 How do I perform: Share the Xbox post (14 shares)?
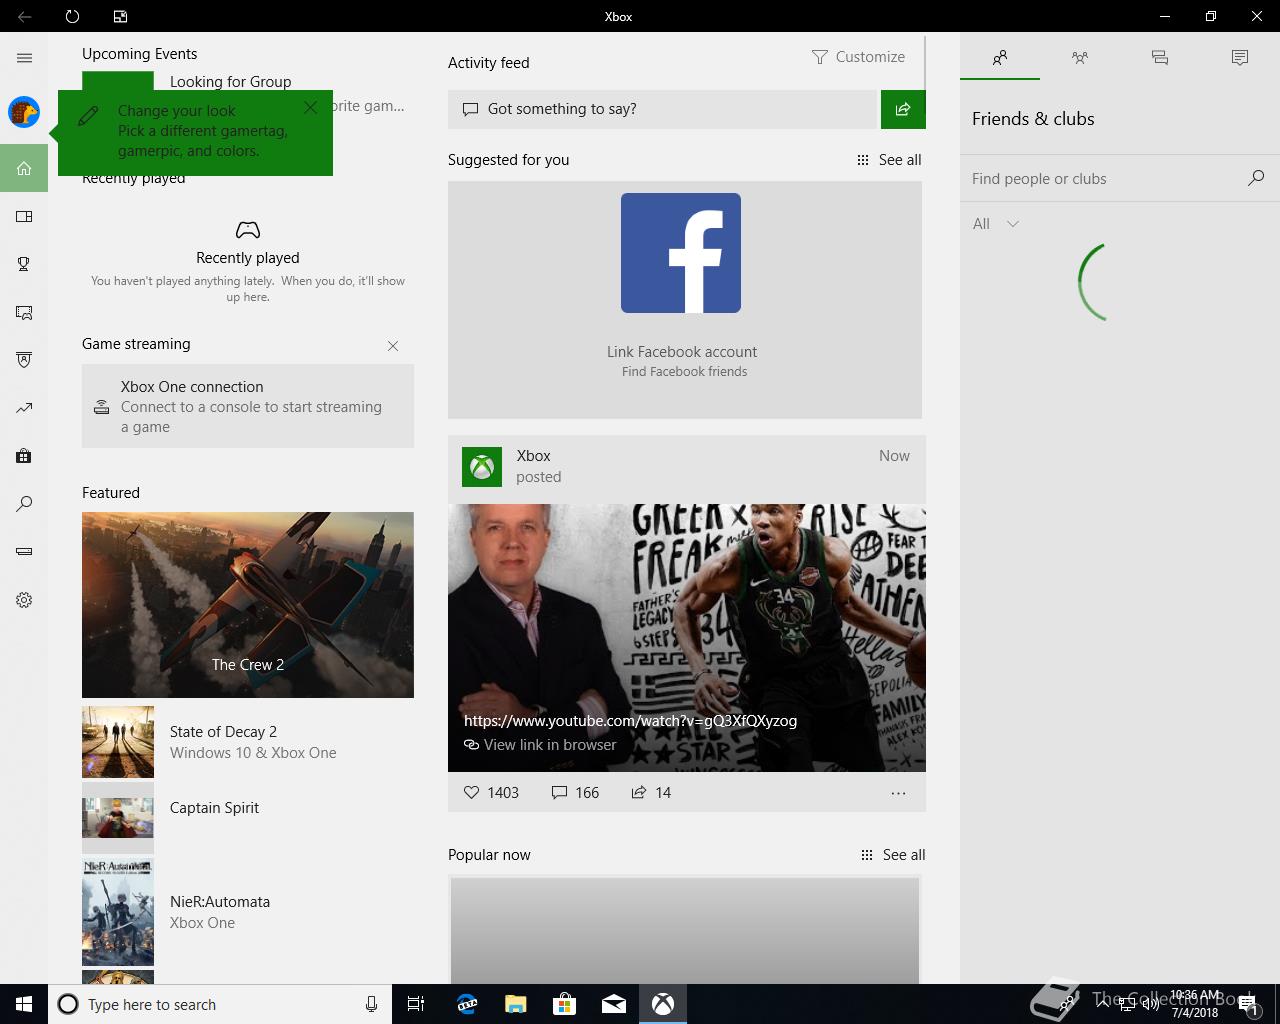coord(651,792)
